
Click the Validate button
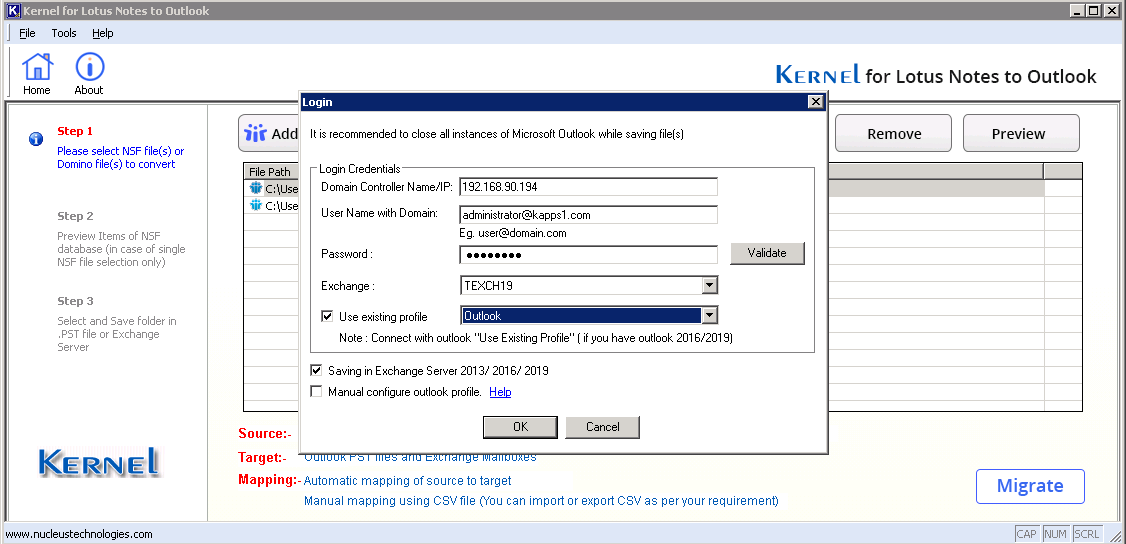tap(767, 253)
